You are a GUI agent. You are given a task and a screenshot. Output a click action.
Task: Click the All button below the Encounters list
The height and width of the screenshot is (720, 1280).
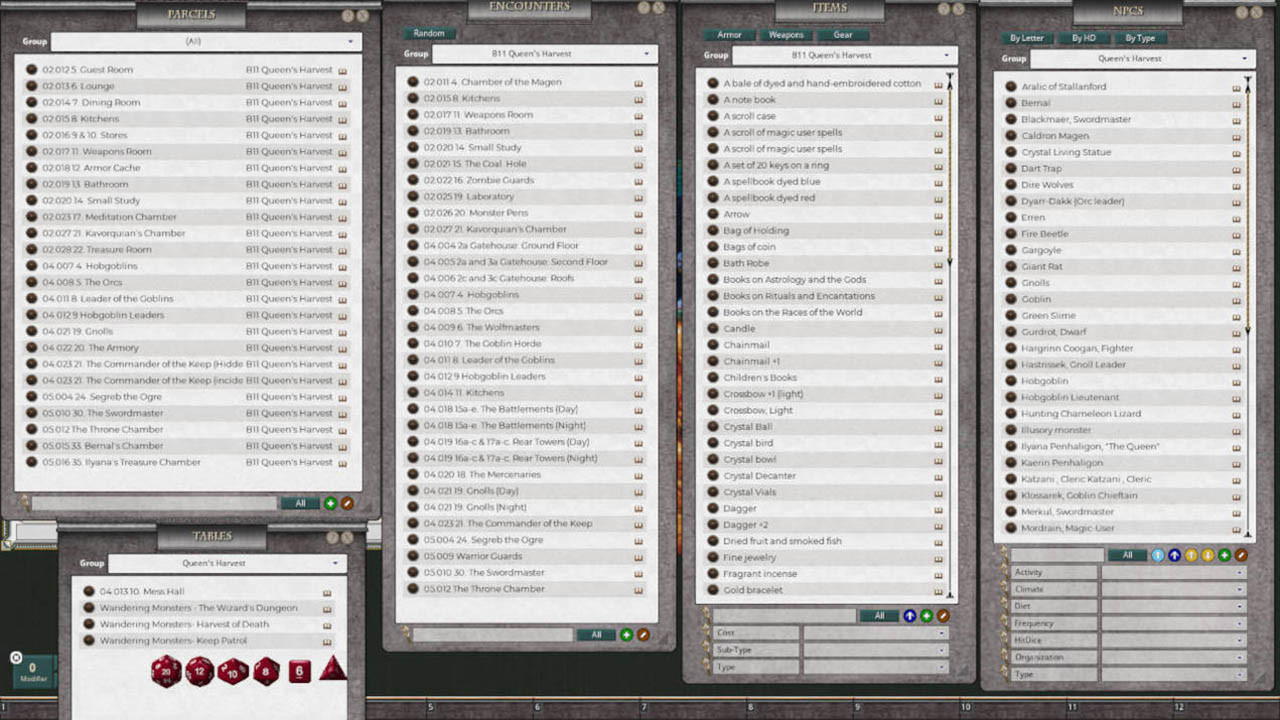coord(596,635)
